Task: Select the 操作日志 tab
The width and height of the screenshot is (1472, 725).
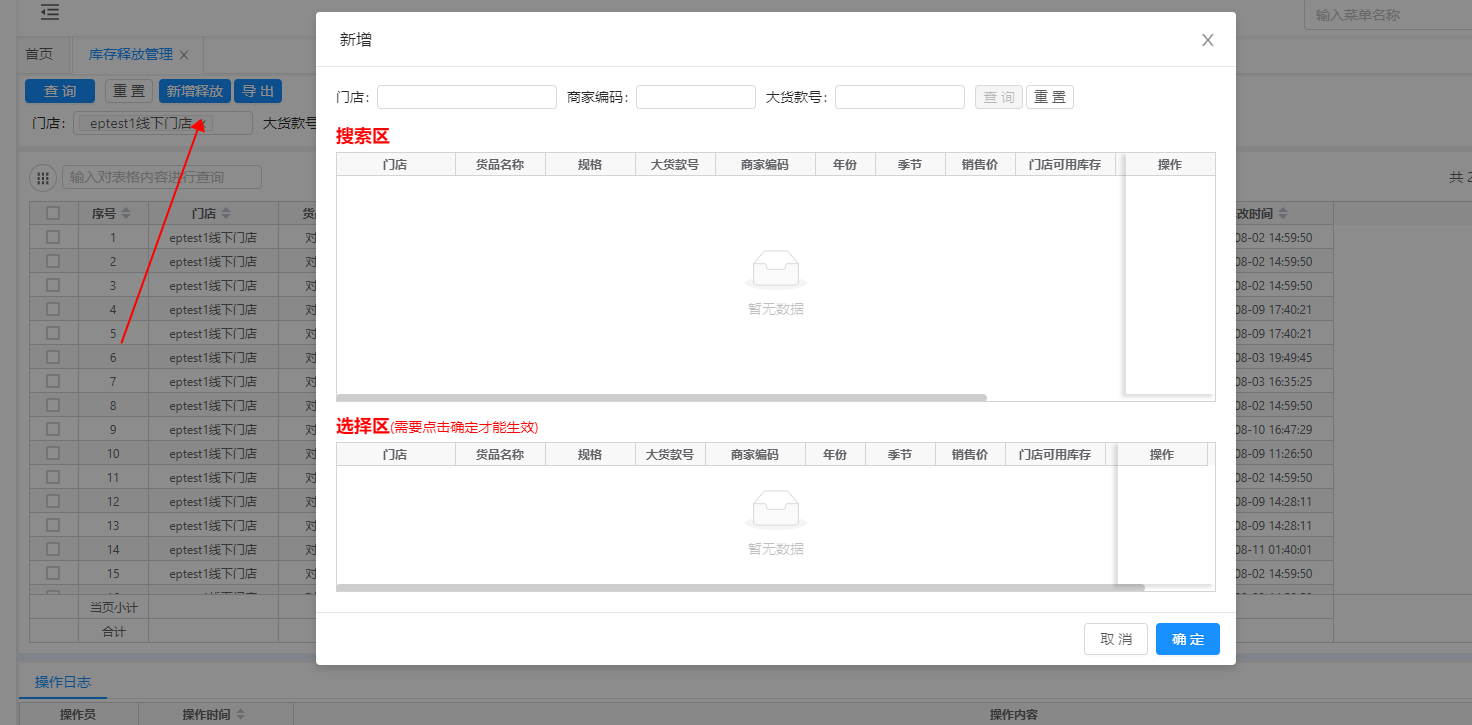Action: (x=62, y=682)
